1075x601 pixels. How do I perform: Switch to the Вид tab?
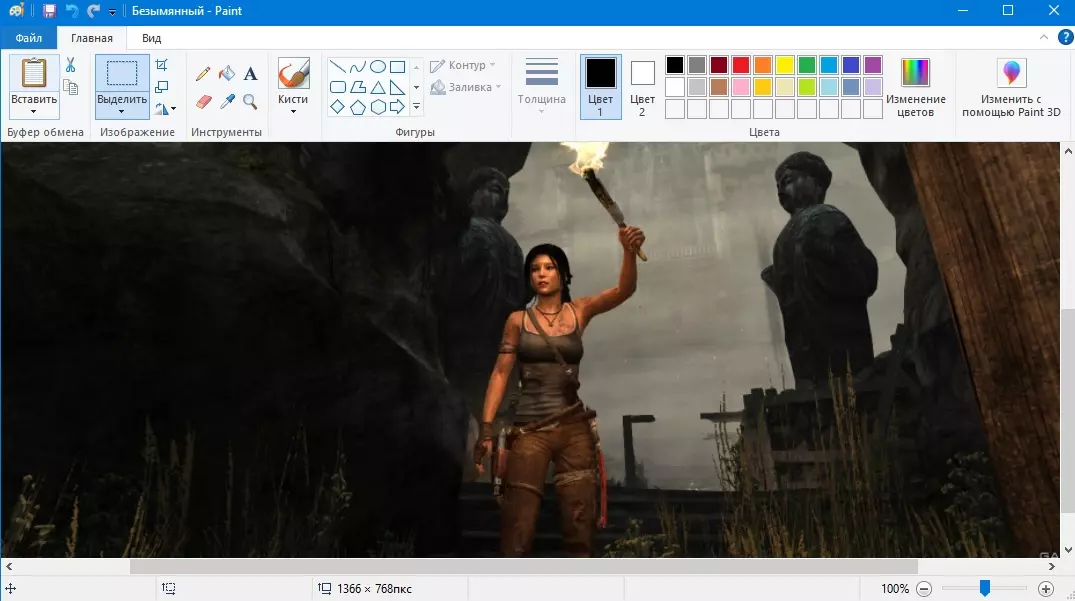pos(151,38)
